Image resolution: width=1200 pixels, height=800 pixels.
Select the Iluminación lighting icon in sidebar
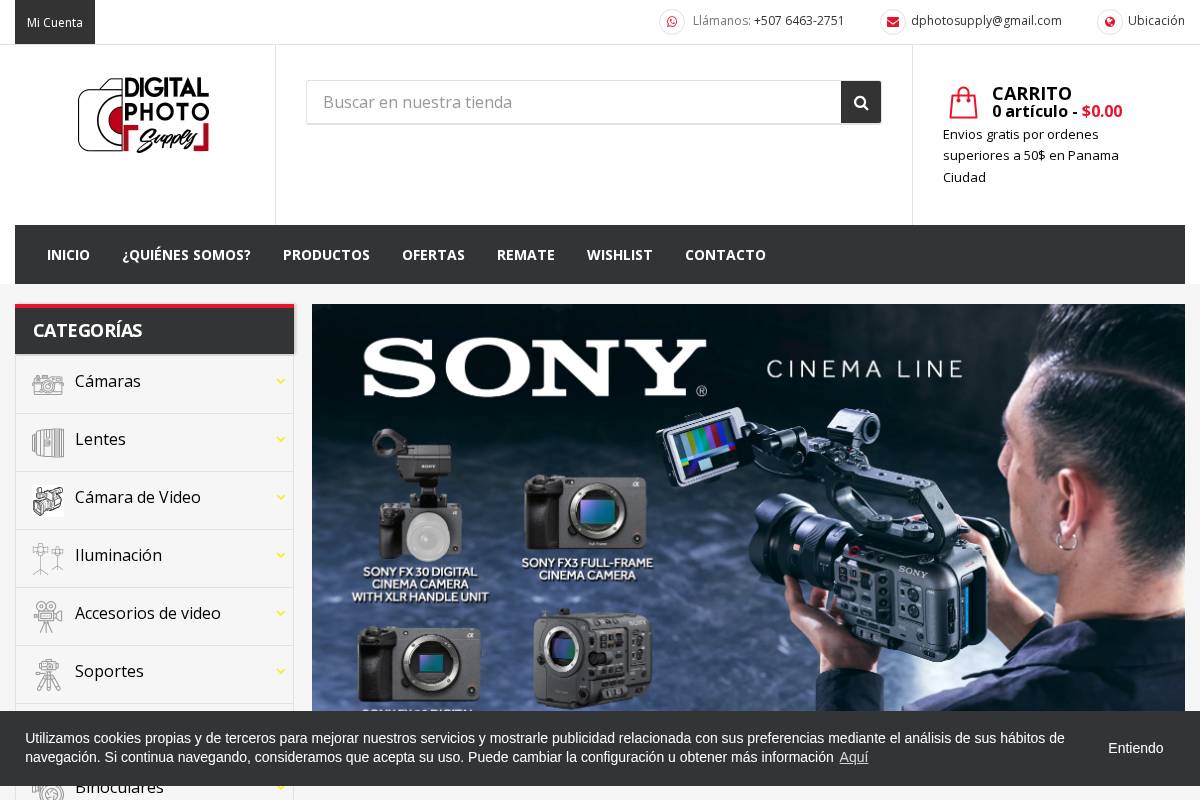tap(47, 558)
